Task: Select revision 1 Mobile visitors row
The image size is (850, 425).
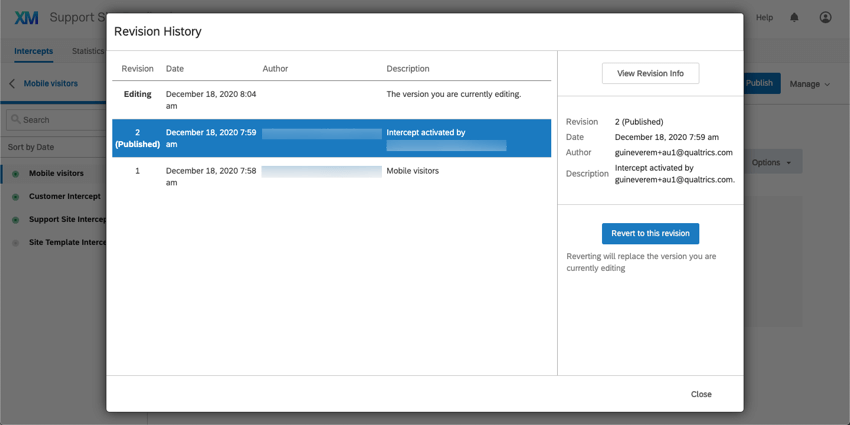Action: 331,177
